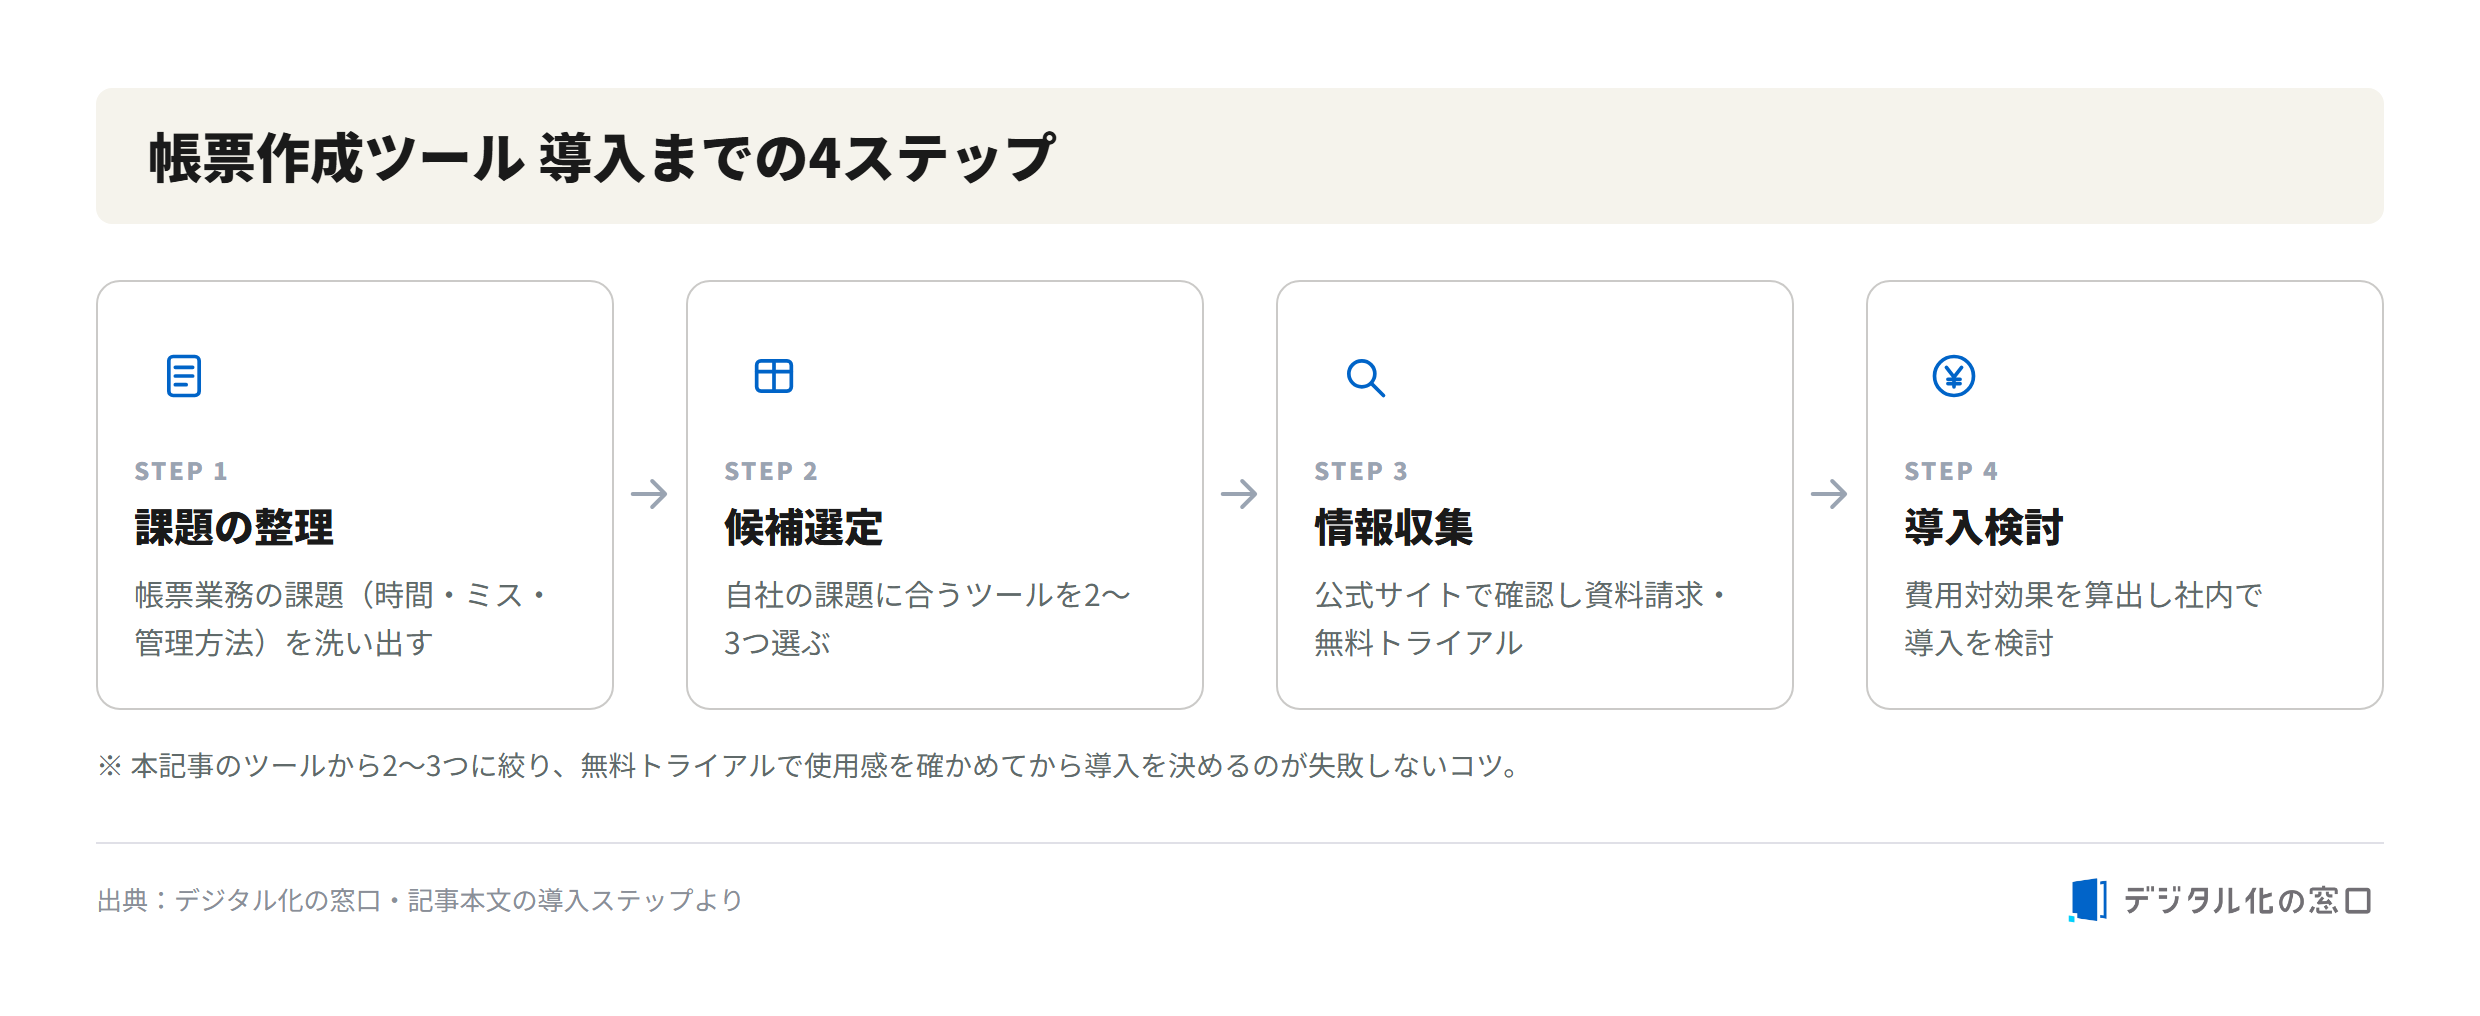Viewport: 2480px width, 1016px height.
Task: Select the 情報収集 heading
Action: pos(1394,527)
